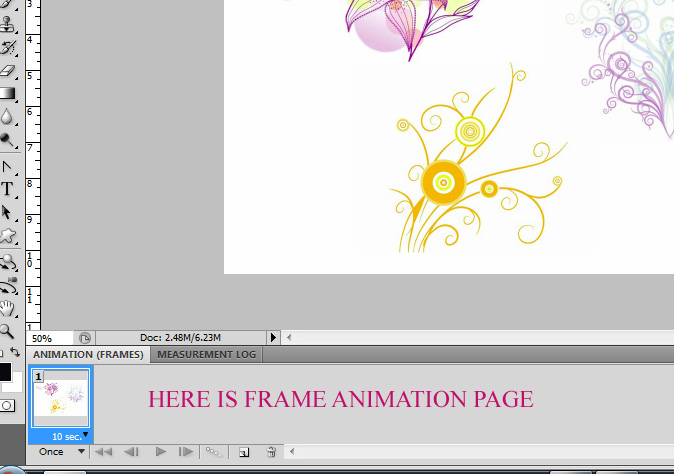This screenshot has width=674, height=474.
Task: Click the document horizontal scrollbar left arrow
Action: [289, 338]
